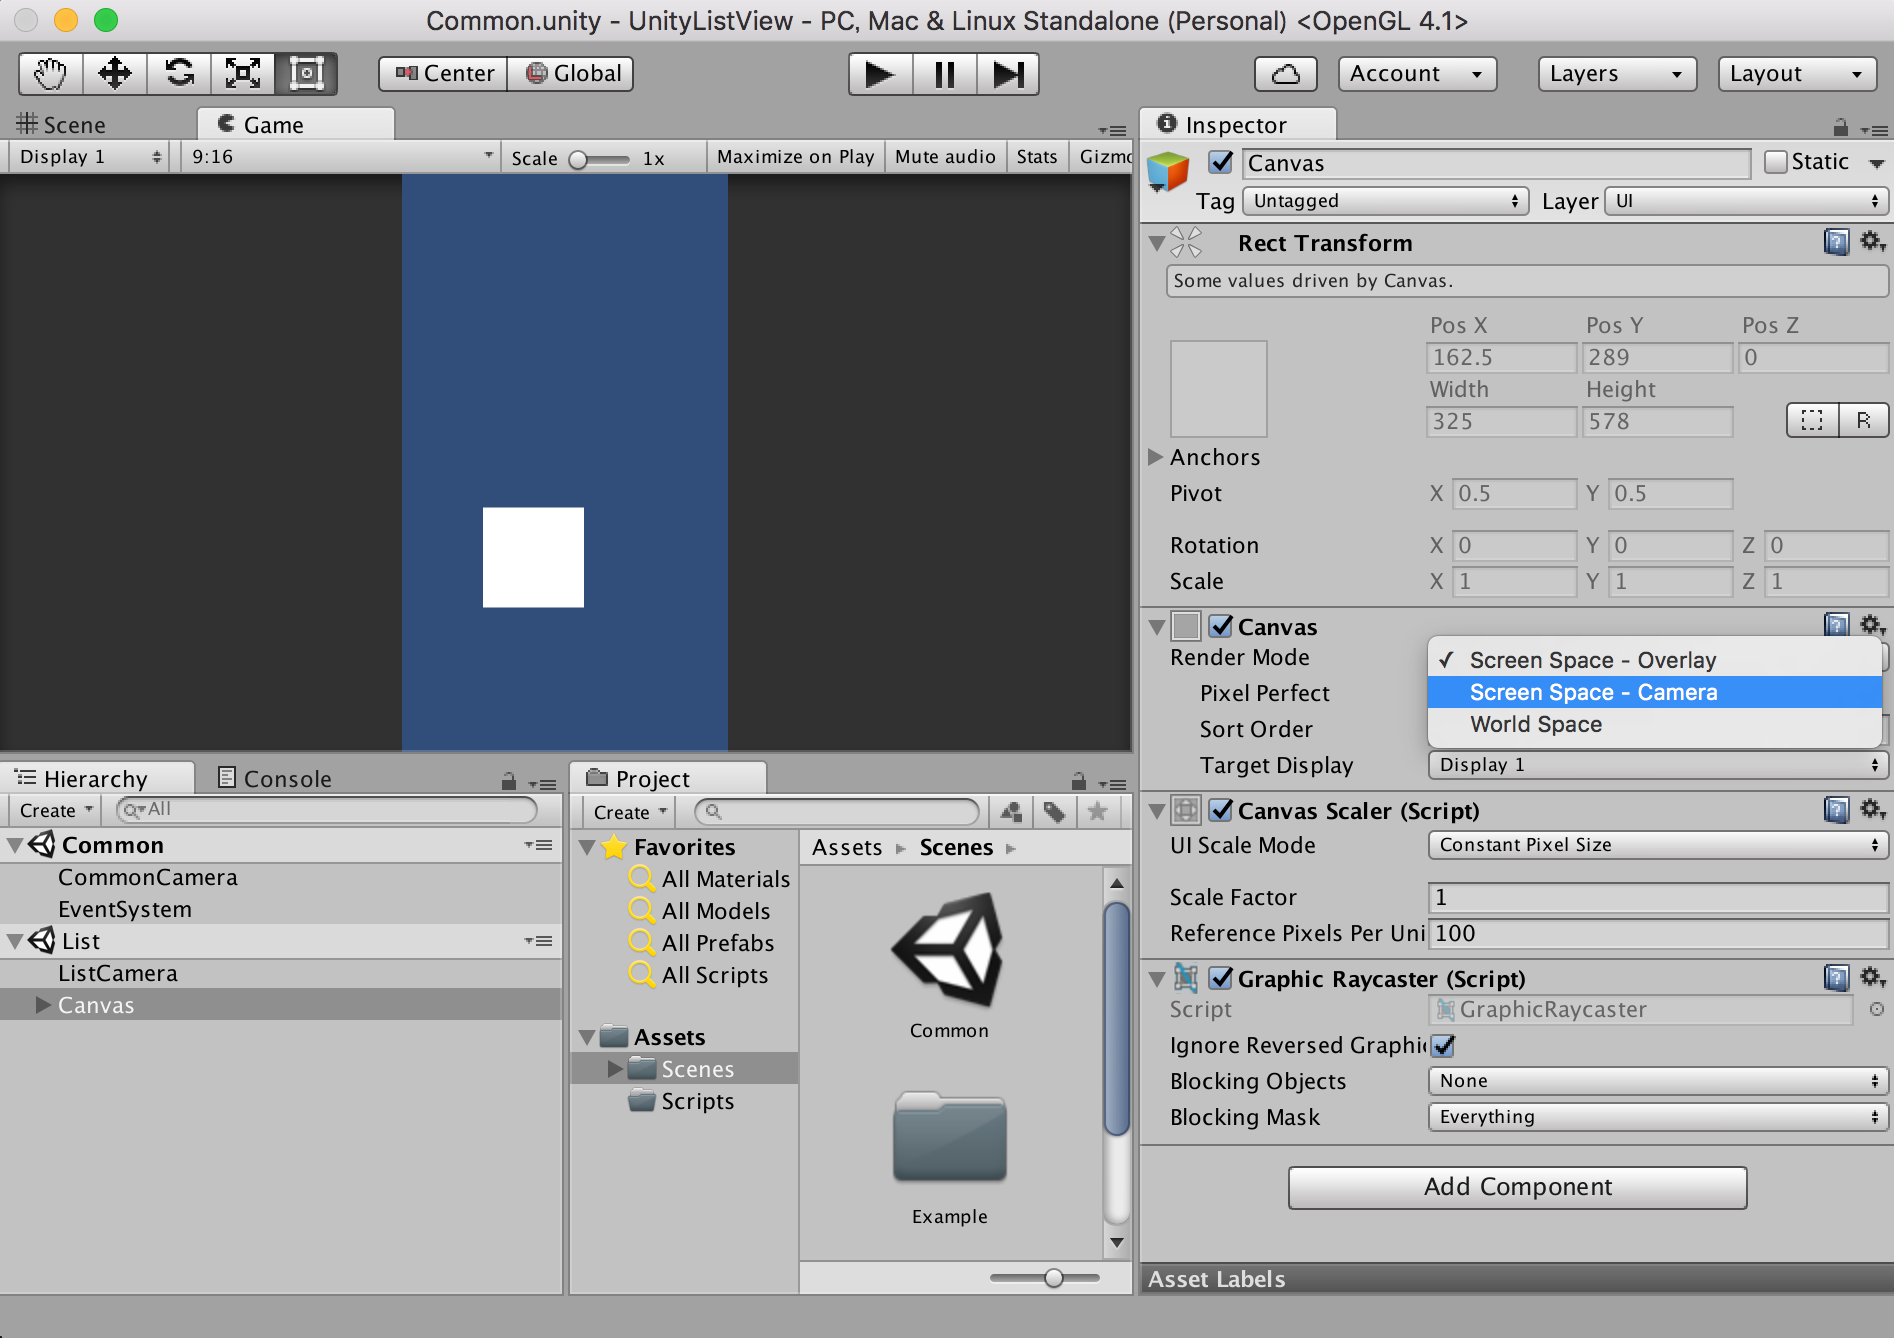The height and width of the screenshot is (1338, 1894).
Task: Open Canvas Scaler gear settings menu
Action: [1872, 809]
